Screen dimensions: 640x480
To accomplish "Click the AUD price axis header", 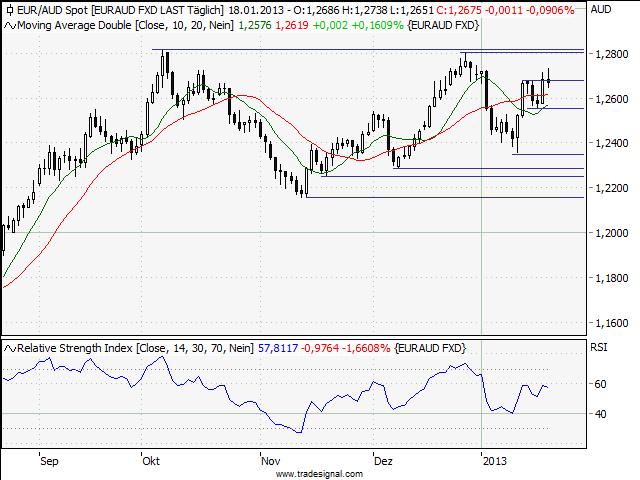I will [x=602, y=9].
